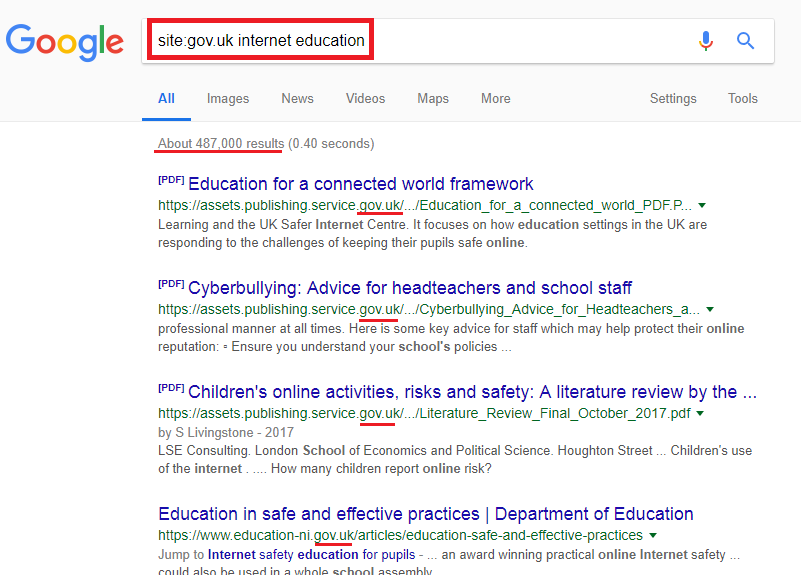Open Cyberbullying Advice for headteachers result
This screenshot has height=575, width=801.
pos(410,288)
